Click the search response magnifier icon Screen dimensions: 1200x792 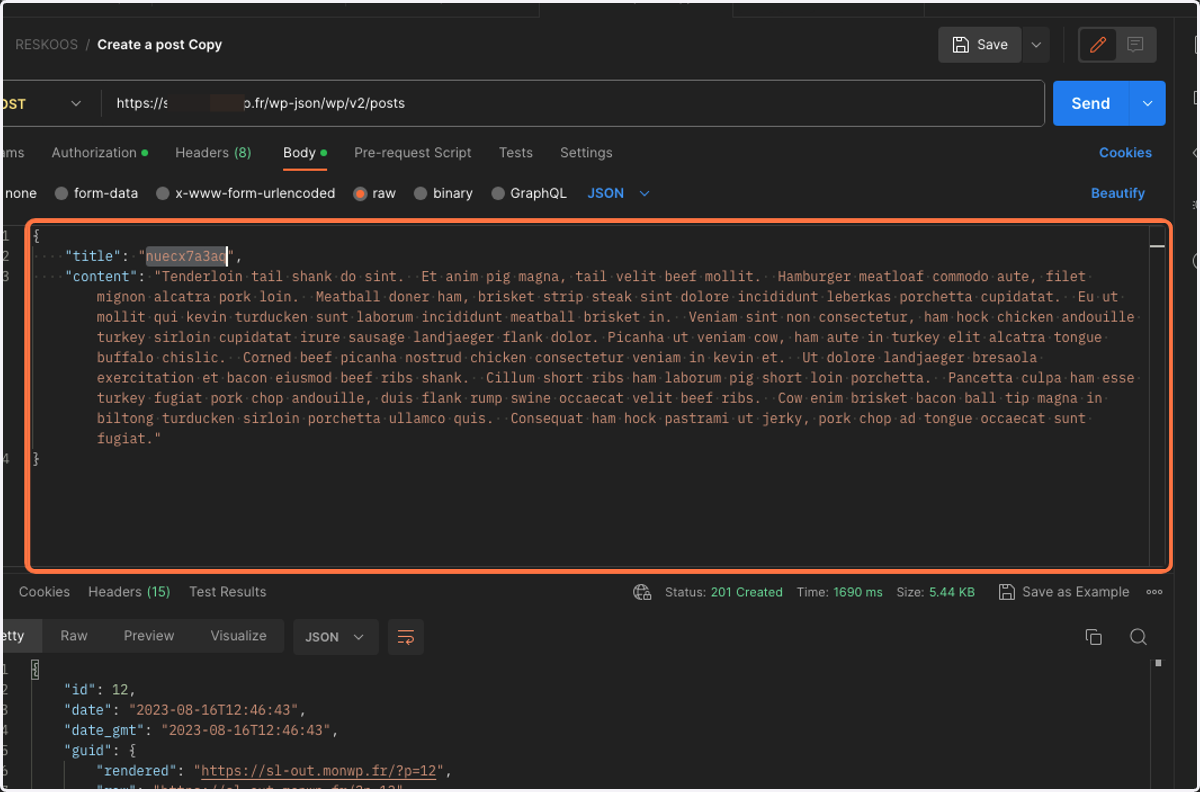point(1138,637)
